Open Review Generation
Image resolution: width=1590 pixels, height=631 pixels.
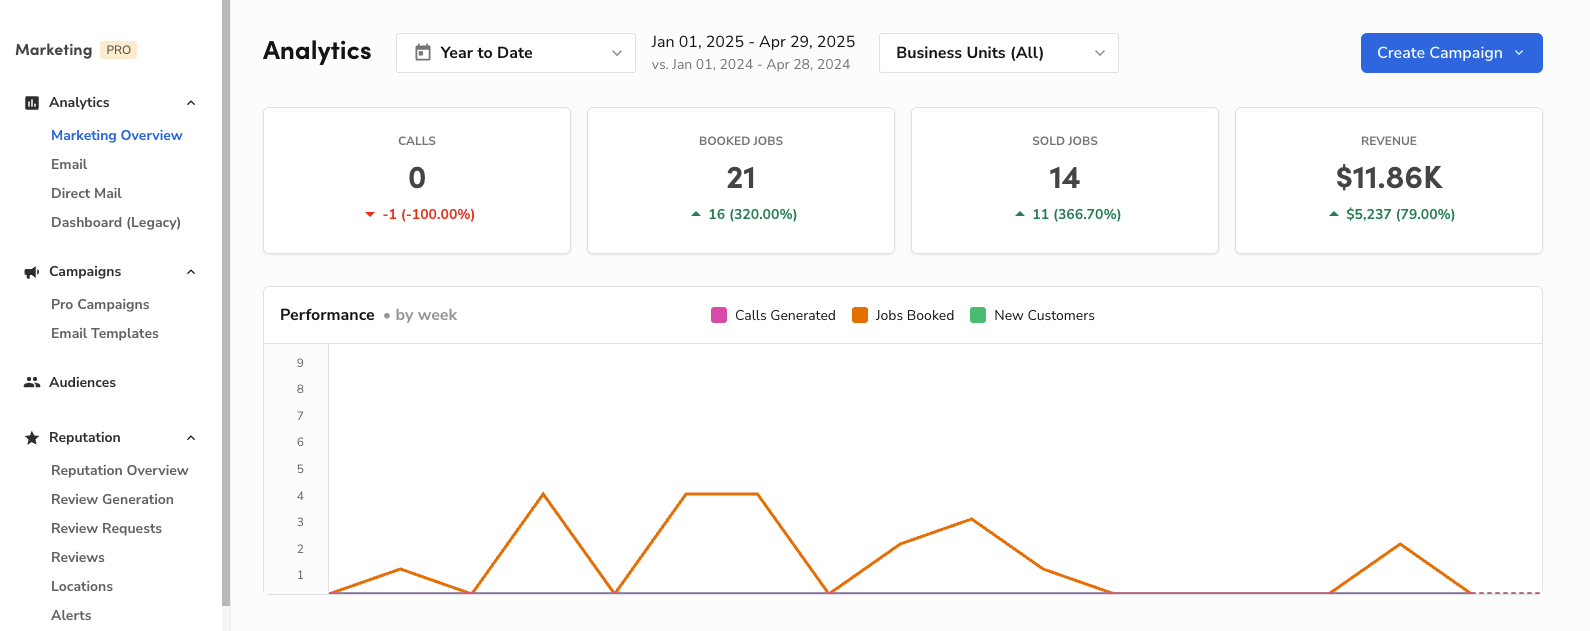click(112, 499)
